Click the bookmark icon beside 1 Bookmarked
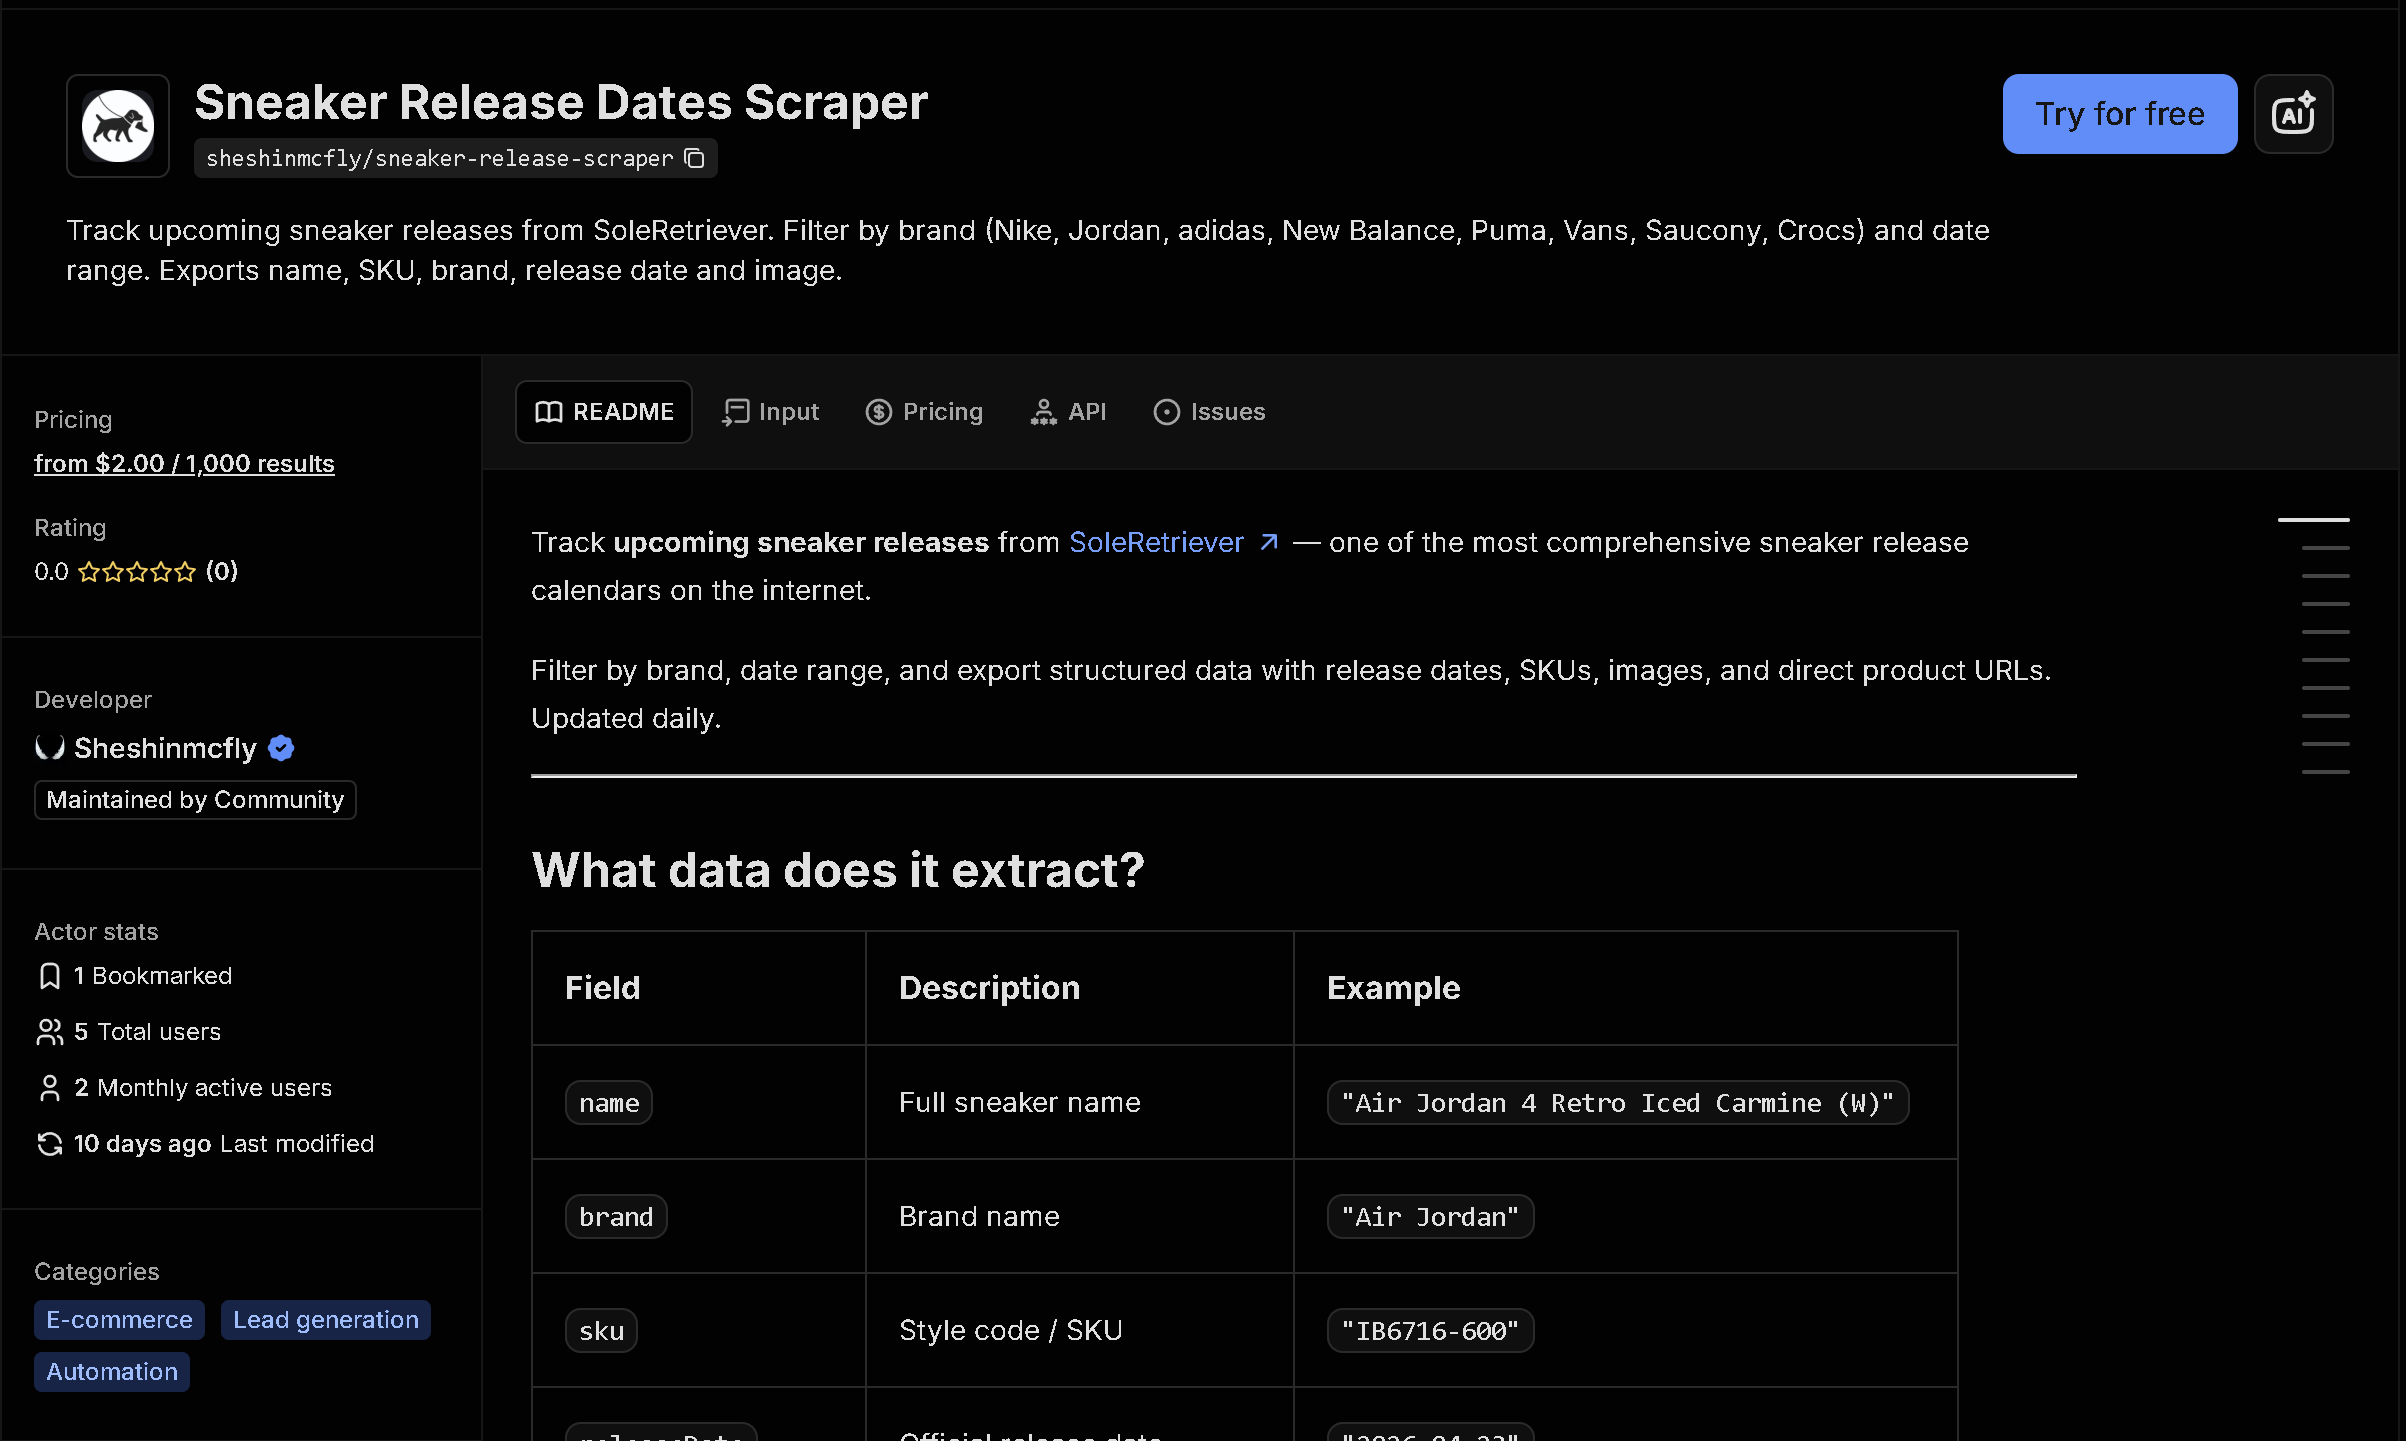The width and height of the screenshot is (2406, 1441). point(49,976)
